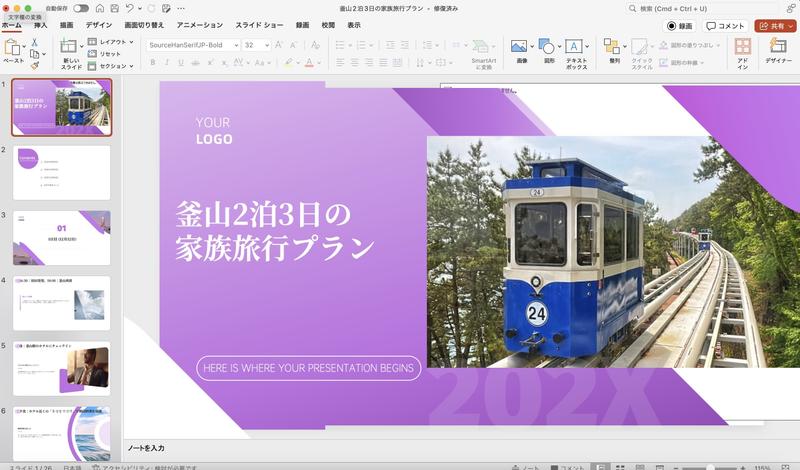Image resolution: width=800 pixels, height=470 pixels.
Task: Click the save icon in title bar
Action: (x=114, y=8)
